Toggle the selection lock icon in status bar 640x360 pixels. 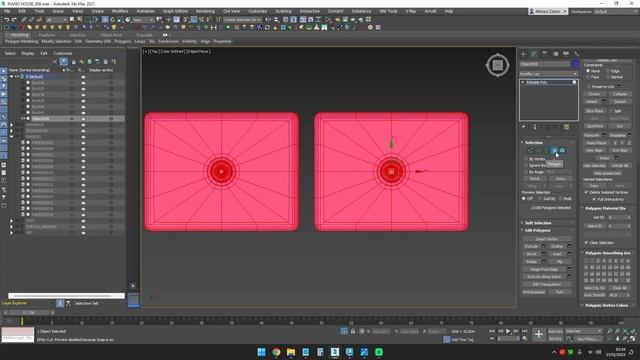[x=353, y=331]
